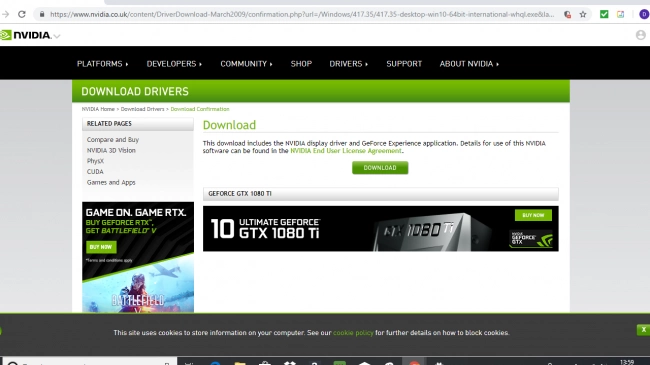Expand the Drivers menu

[349, 64]
